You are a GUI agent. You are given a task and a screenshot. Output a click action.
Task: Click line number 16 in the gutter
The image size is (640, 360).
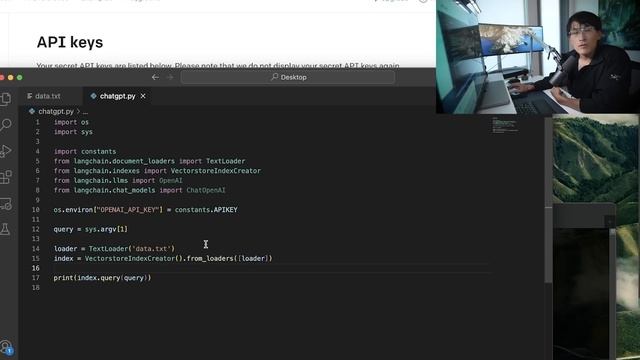pyautogui.click(x=36, y=268)
